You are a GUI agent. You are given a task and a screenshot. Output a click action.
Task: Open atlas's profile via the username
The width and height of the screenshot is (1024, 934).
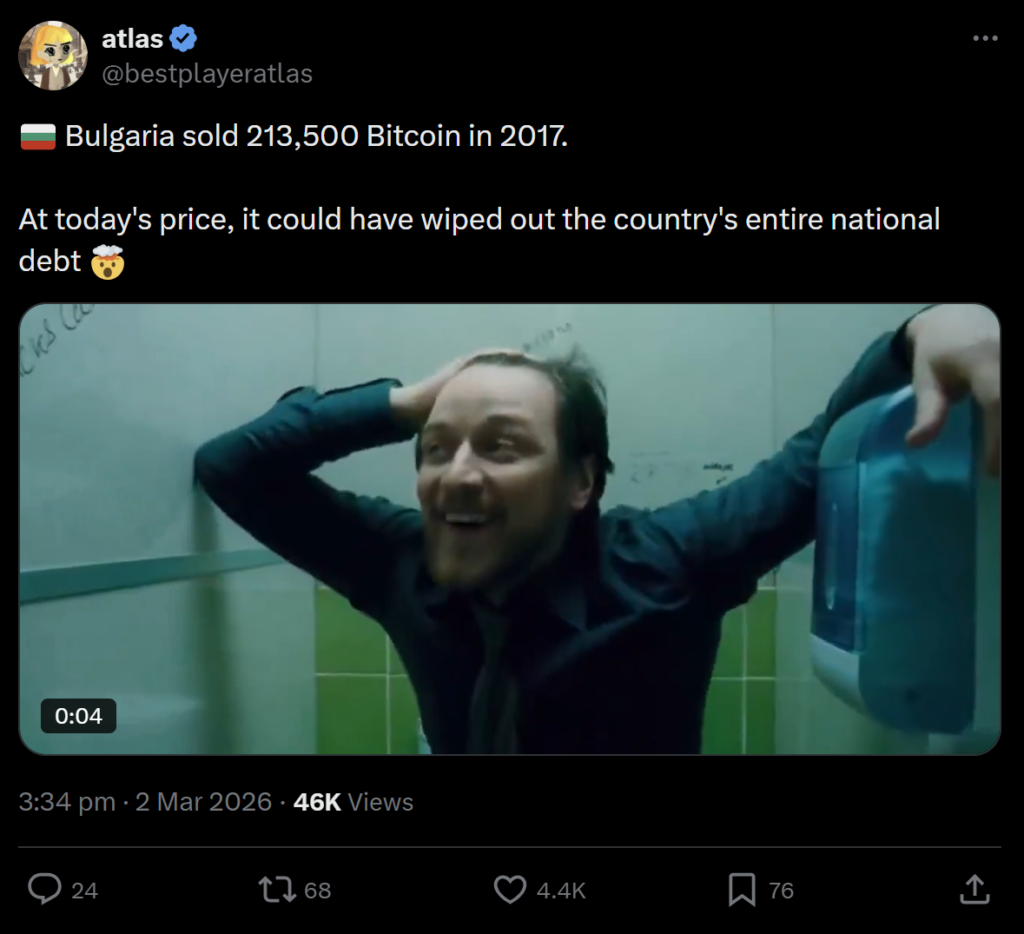coord(131,38)
